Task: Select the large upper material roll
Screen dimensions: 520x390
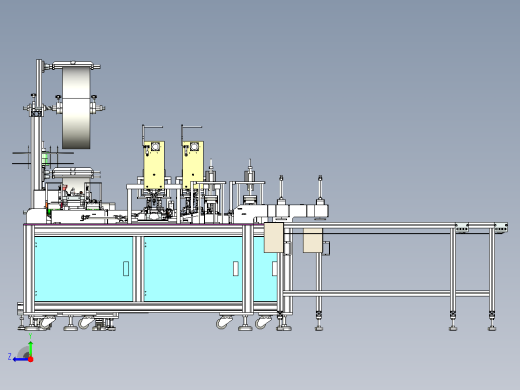Action: tap(76, 107)
